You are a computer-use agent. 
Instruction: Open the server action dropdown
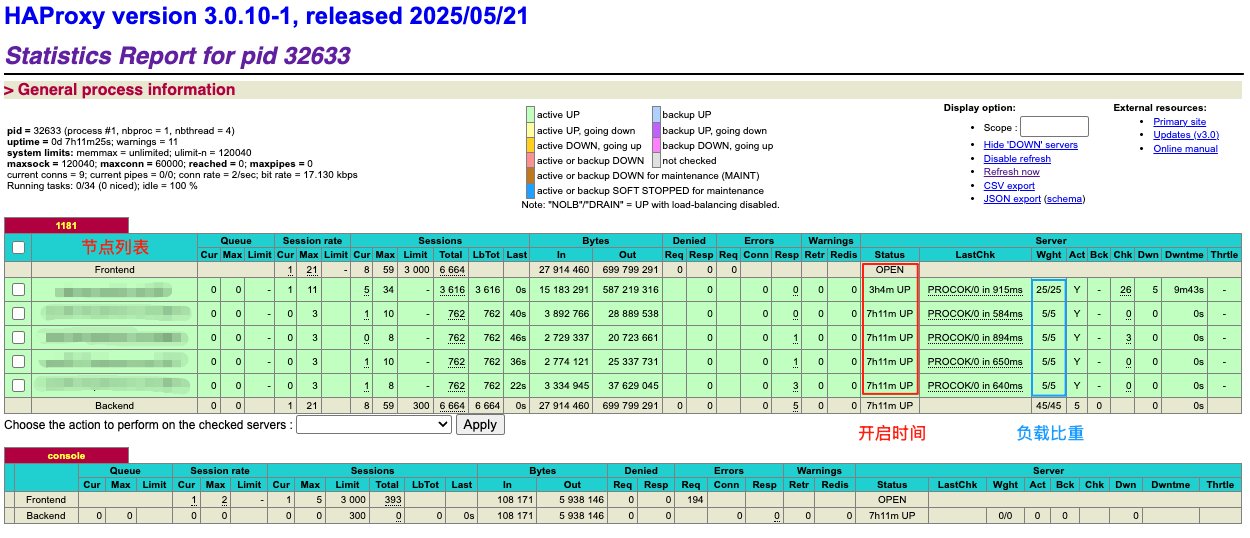tap(374, 425)
